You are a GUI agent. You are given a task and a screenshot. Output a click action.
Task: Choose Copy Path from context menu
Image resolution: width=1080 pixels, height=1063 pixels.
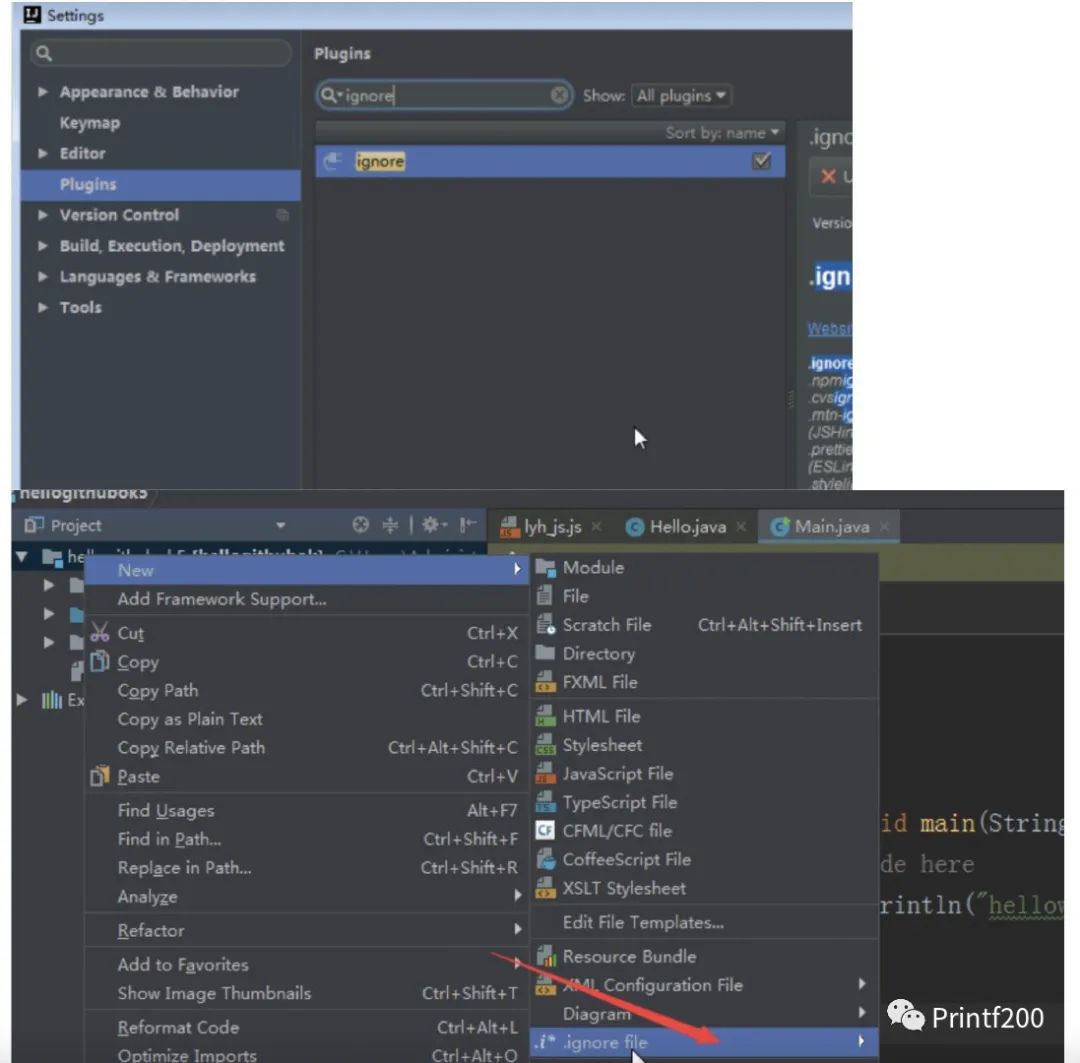pos(307,690)
